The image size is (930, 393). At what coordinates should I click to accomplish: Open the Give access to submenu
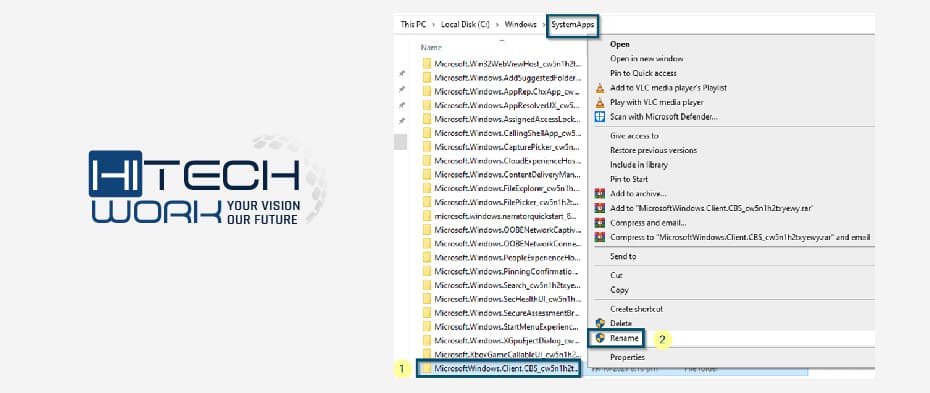[634, 136]
